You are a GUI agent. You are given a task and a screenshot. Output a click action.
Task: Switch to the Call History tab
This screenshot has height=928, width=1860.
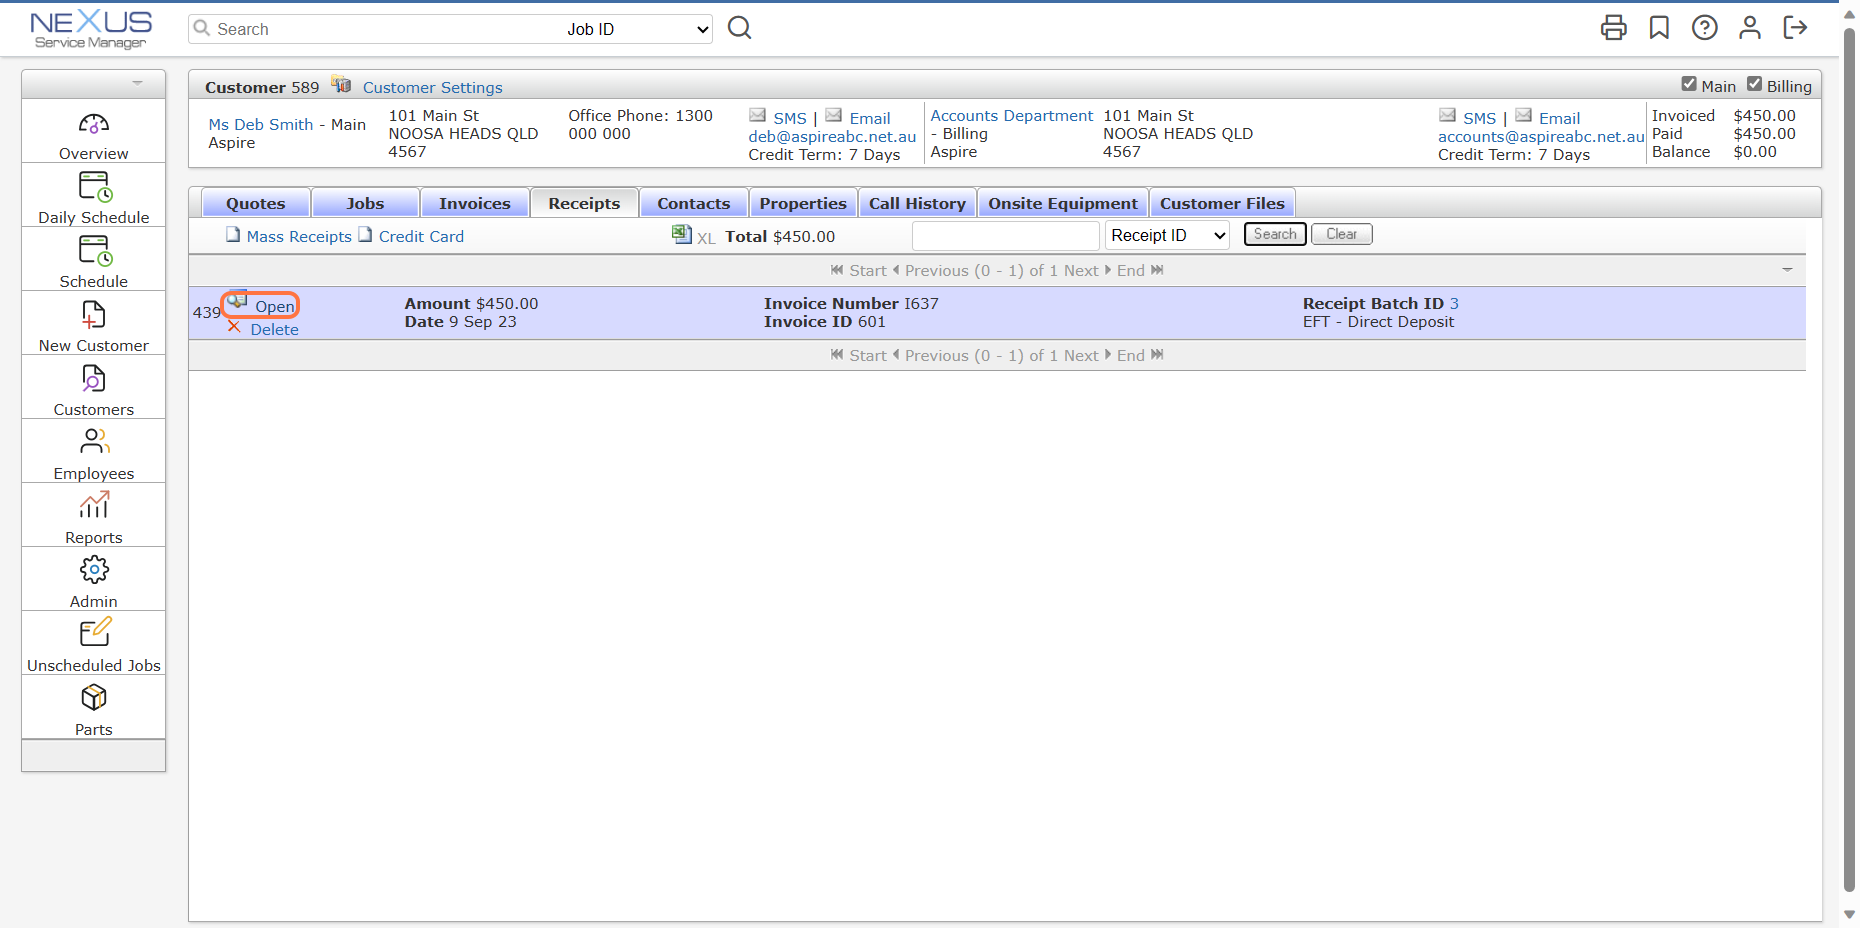(x=917, y=203)
